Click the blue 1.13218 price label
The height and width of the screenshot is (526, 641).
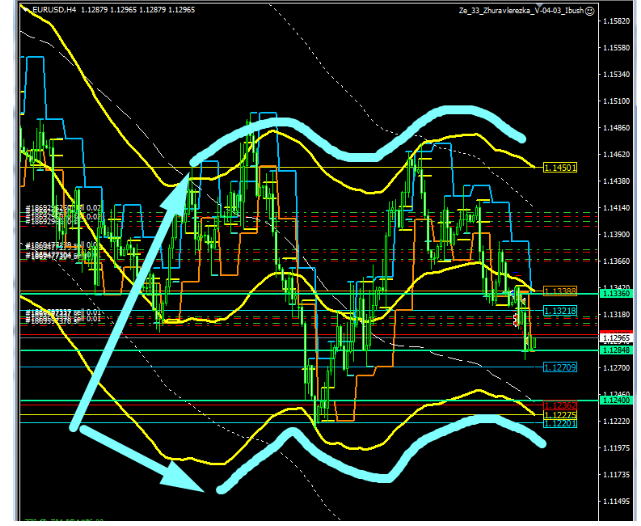(560, 312)
